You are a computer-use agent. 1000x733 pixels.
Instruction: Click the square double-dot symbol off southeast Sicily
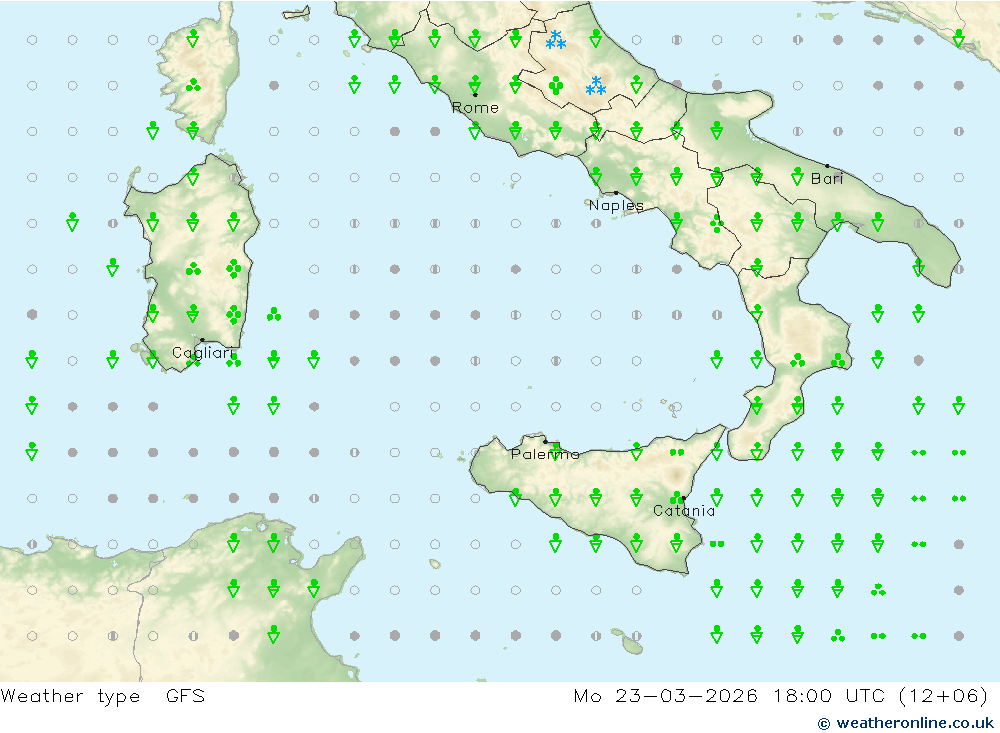pyautogui.click(x=717, y=544)
